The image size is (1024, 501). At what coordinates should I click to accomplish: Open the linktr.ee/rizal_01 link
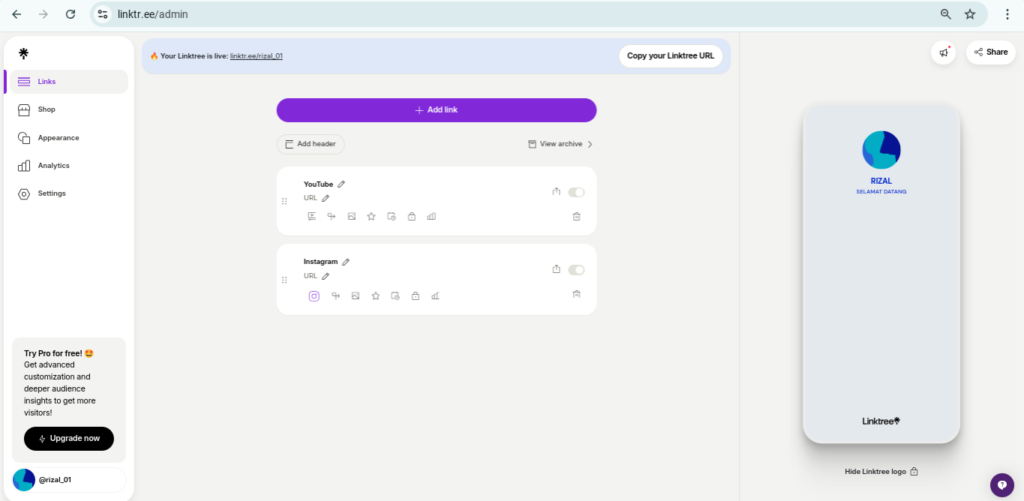point(256,56)
